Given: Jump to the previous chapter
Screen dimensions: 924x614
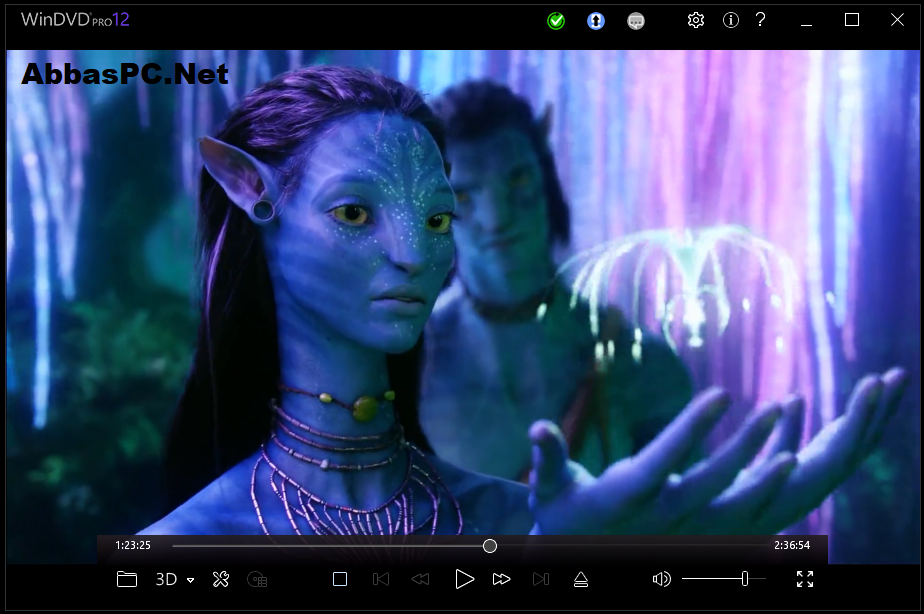Looking at the screenshot, I should (381, 579).
